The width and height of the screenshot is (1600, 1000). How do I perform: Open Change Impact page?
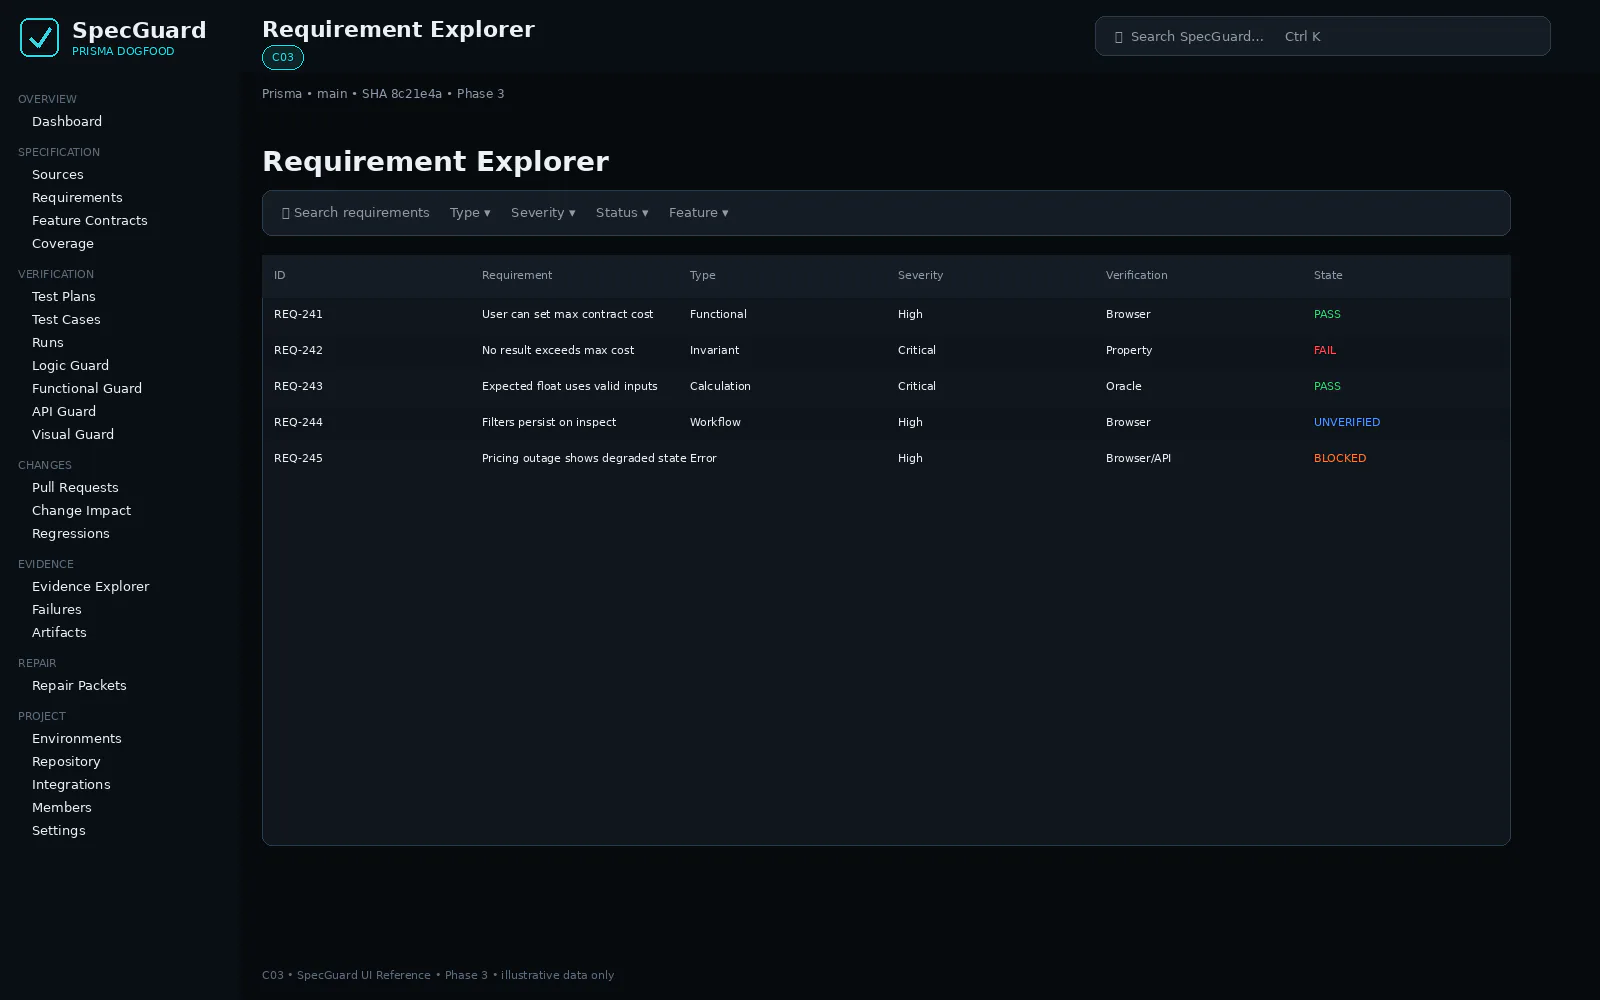click(81, 510)
